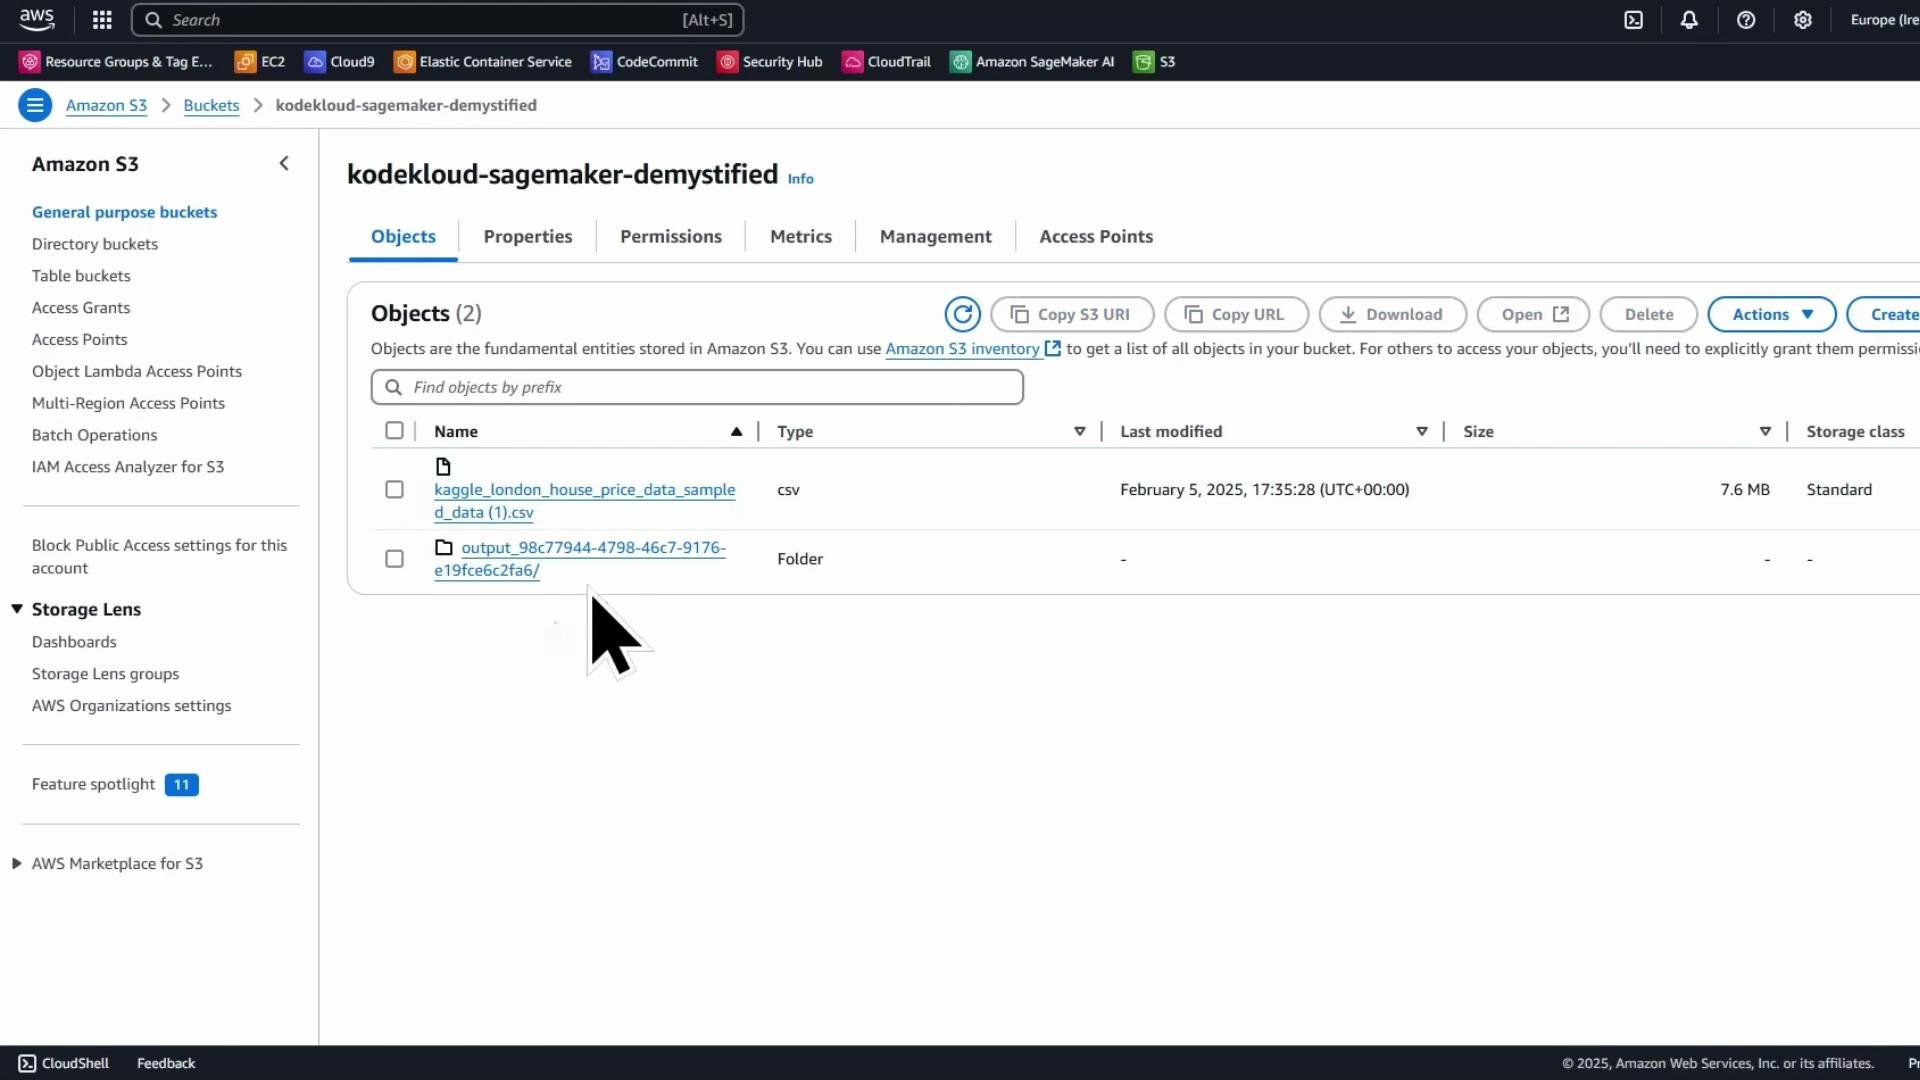Select all objects checkbox in header

pyautogui.click(x=394, y=431)
